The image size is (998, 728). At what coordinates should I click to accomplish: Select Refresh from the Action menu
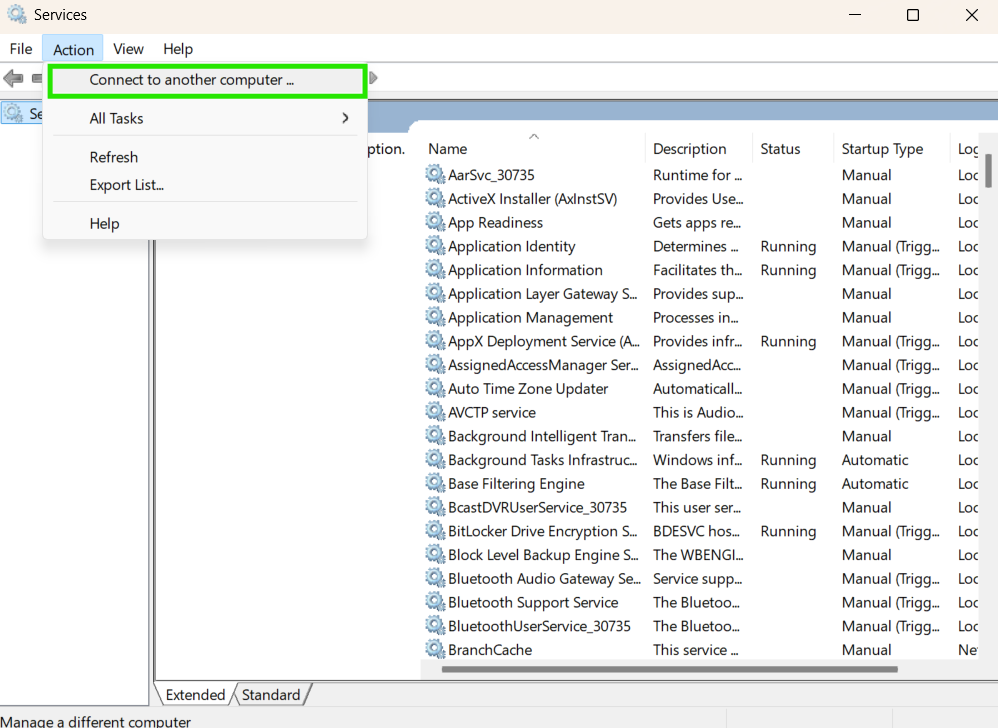click(114, 157)
